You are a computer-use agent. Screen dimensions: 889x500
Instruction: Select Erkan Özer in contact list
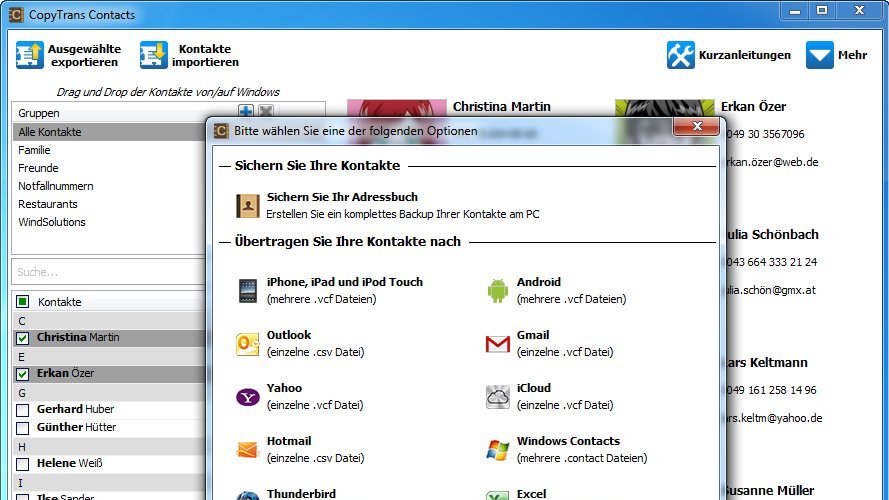click(66, 373)
